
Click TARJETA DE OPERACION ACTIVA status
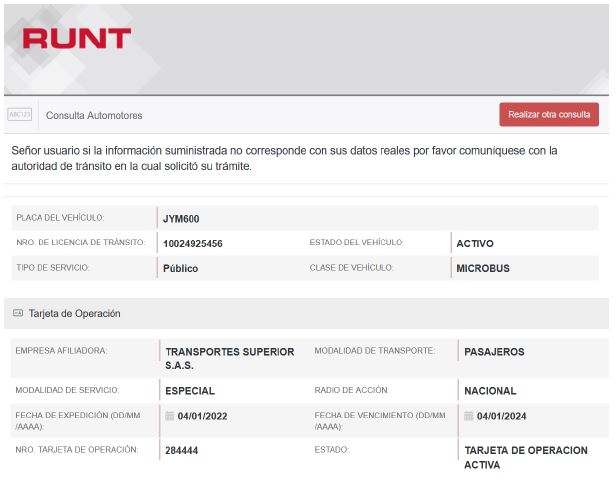coord(526,457)
